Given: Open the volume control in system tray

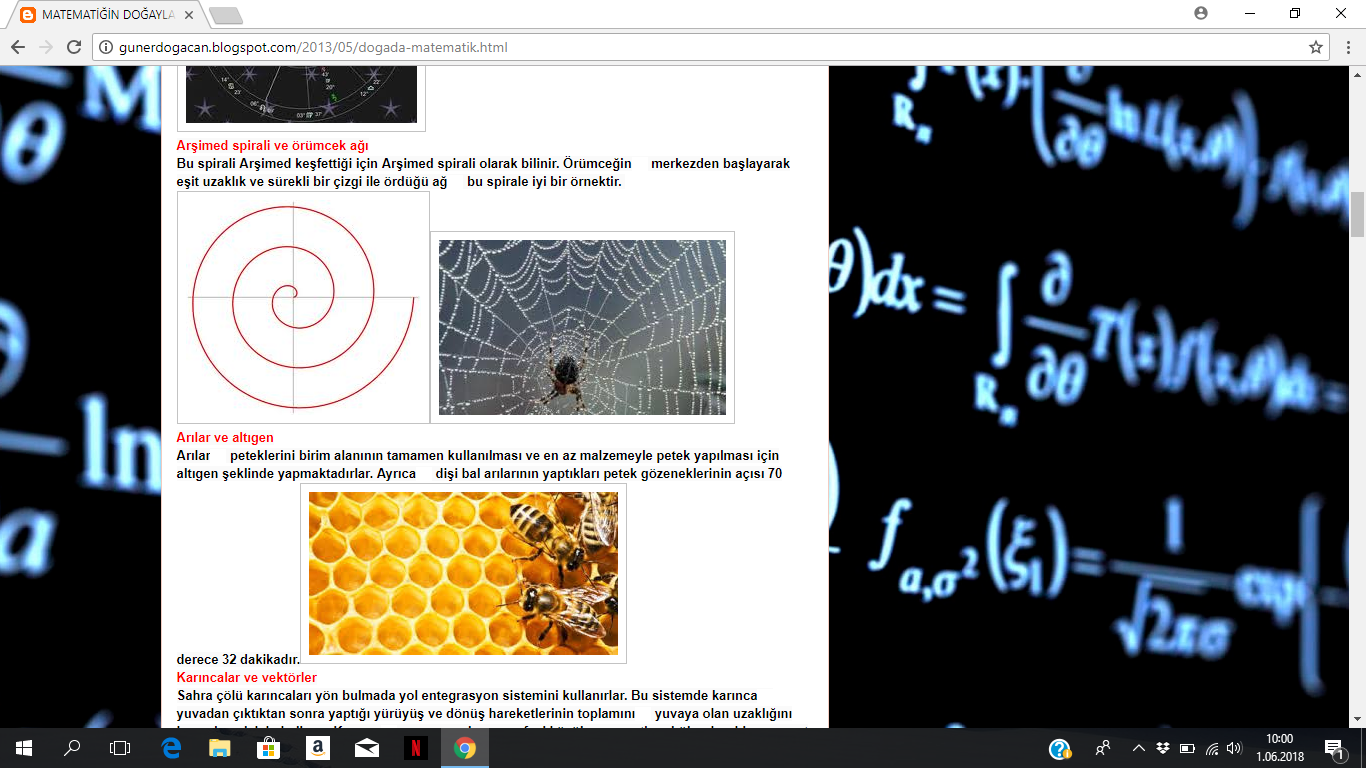Looking at the screenshot, I should tap(1234, 748).
